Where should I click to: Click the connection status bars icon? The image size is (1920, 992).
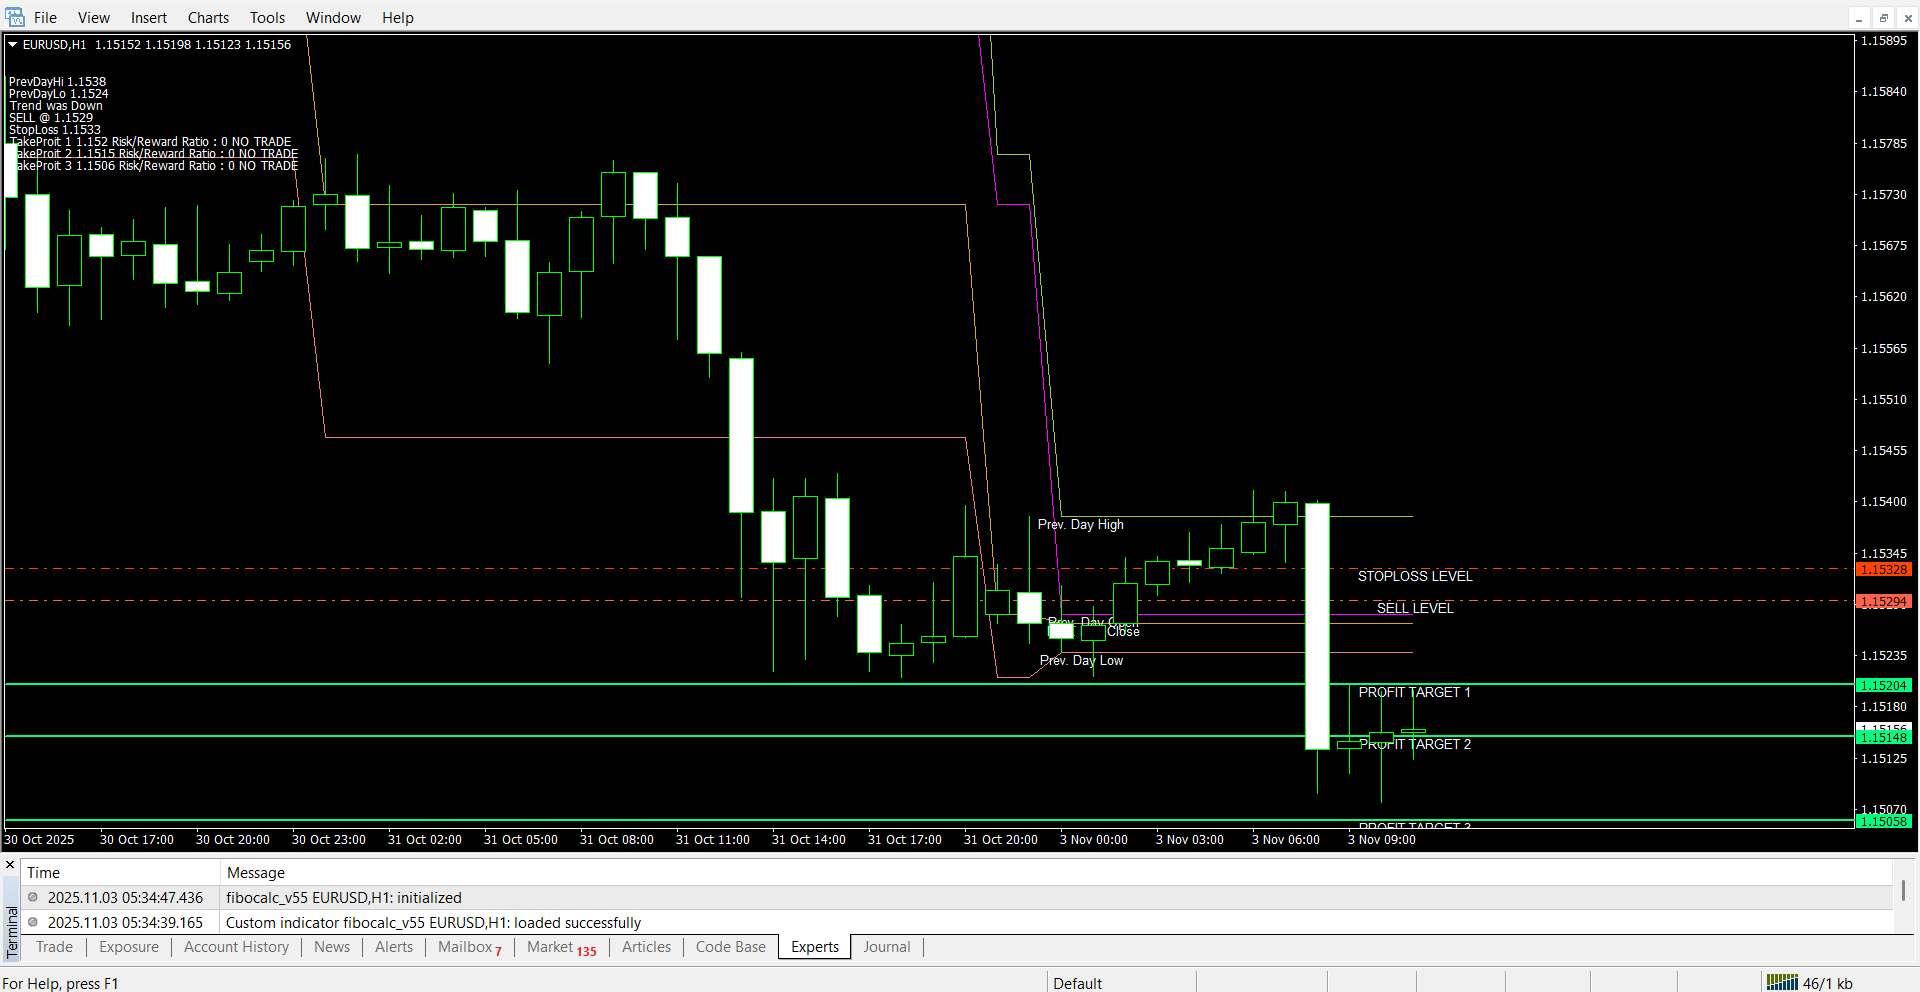pos(1782,982)
